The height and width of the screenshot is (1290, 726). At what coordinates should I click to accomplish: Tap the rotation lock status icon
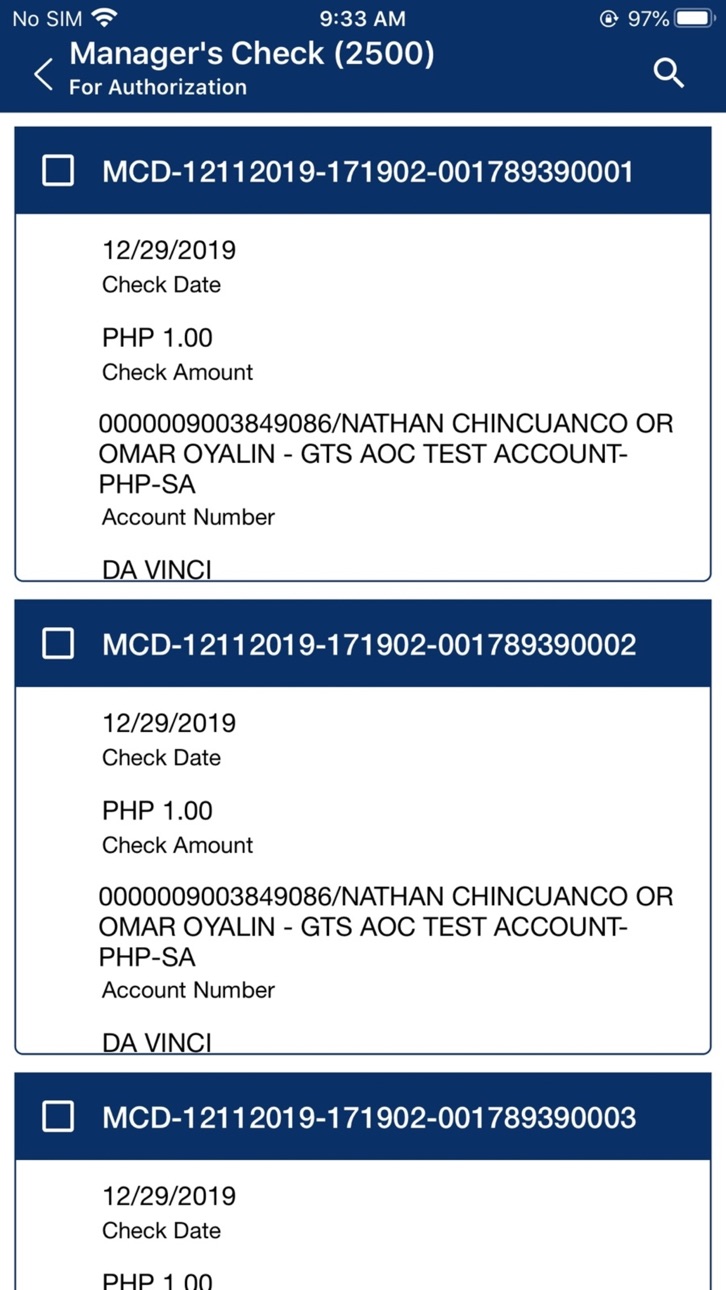click(610, 18)
